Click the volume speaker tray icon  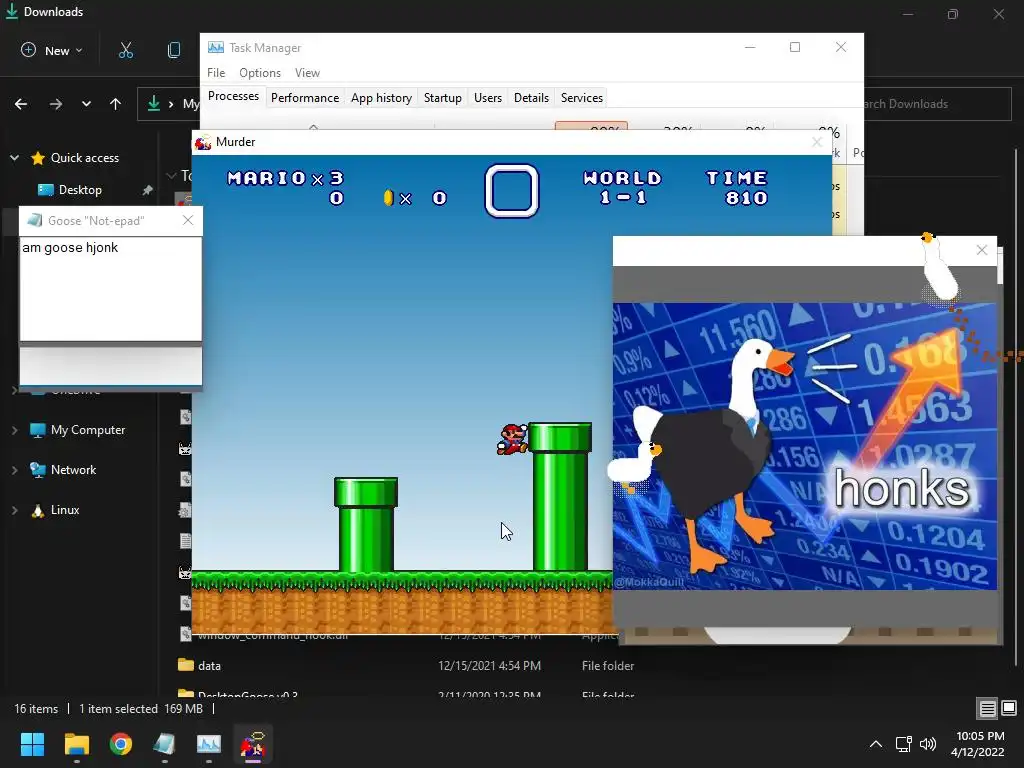click(927, 744)
